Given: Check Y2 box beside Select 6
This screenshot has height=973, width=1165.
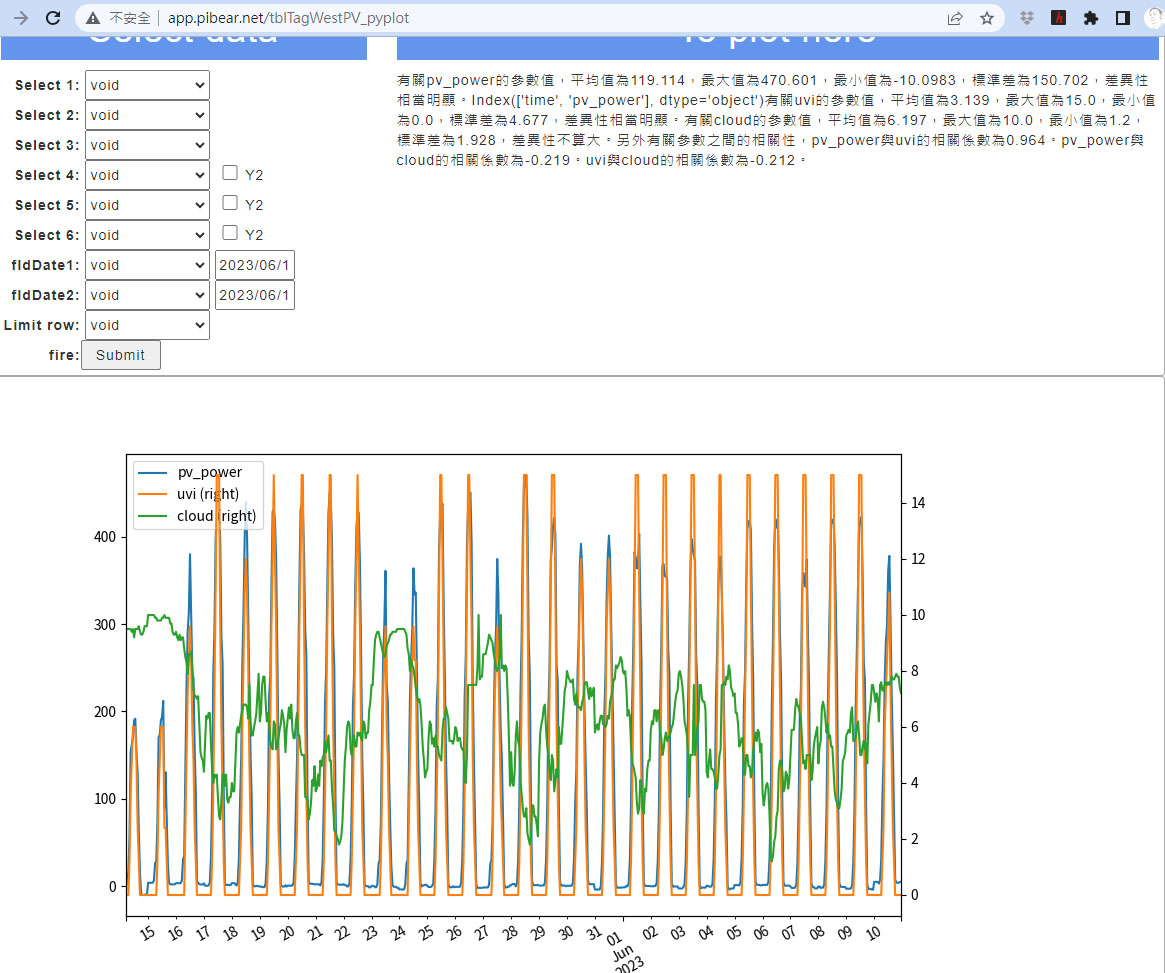Looking at the screenshot, I should [x=230, y=233].
